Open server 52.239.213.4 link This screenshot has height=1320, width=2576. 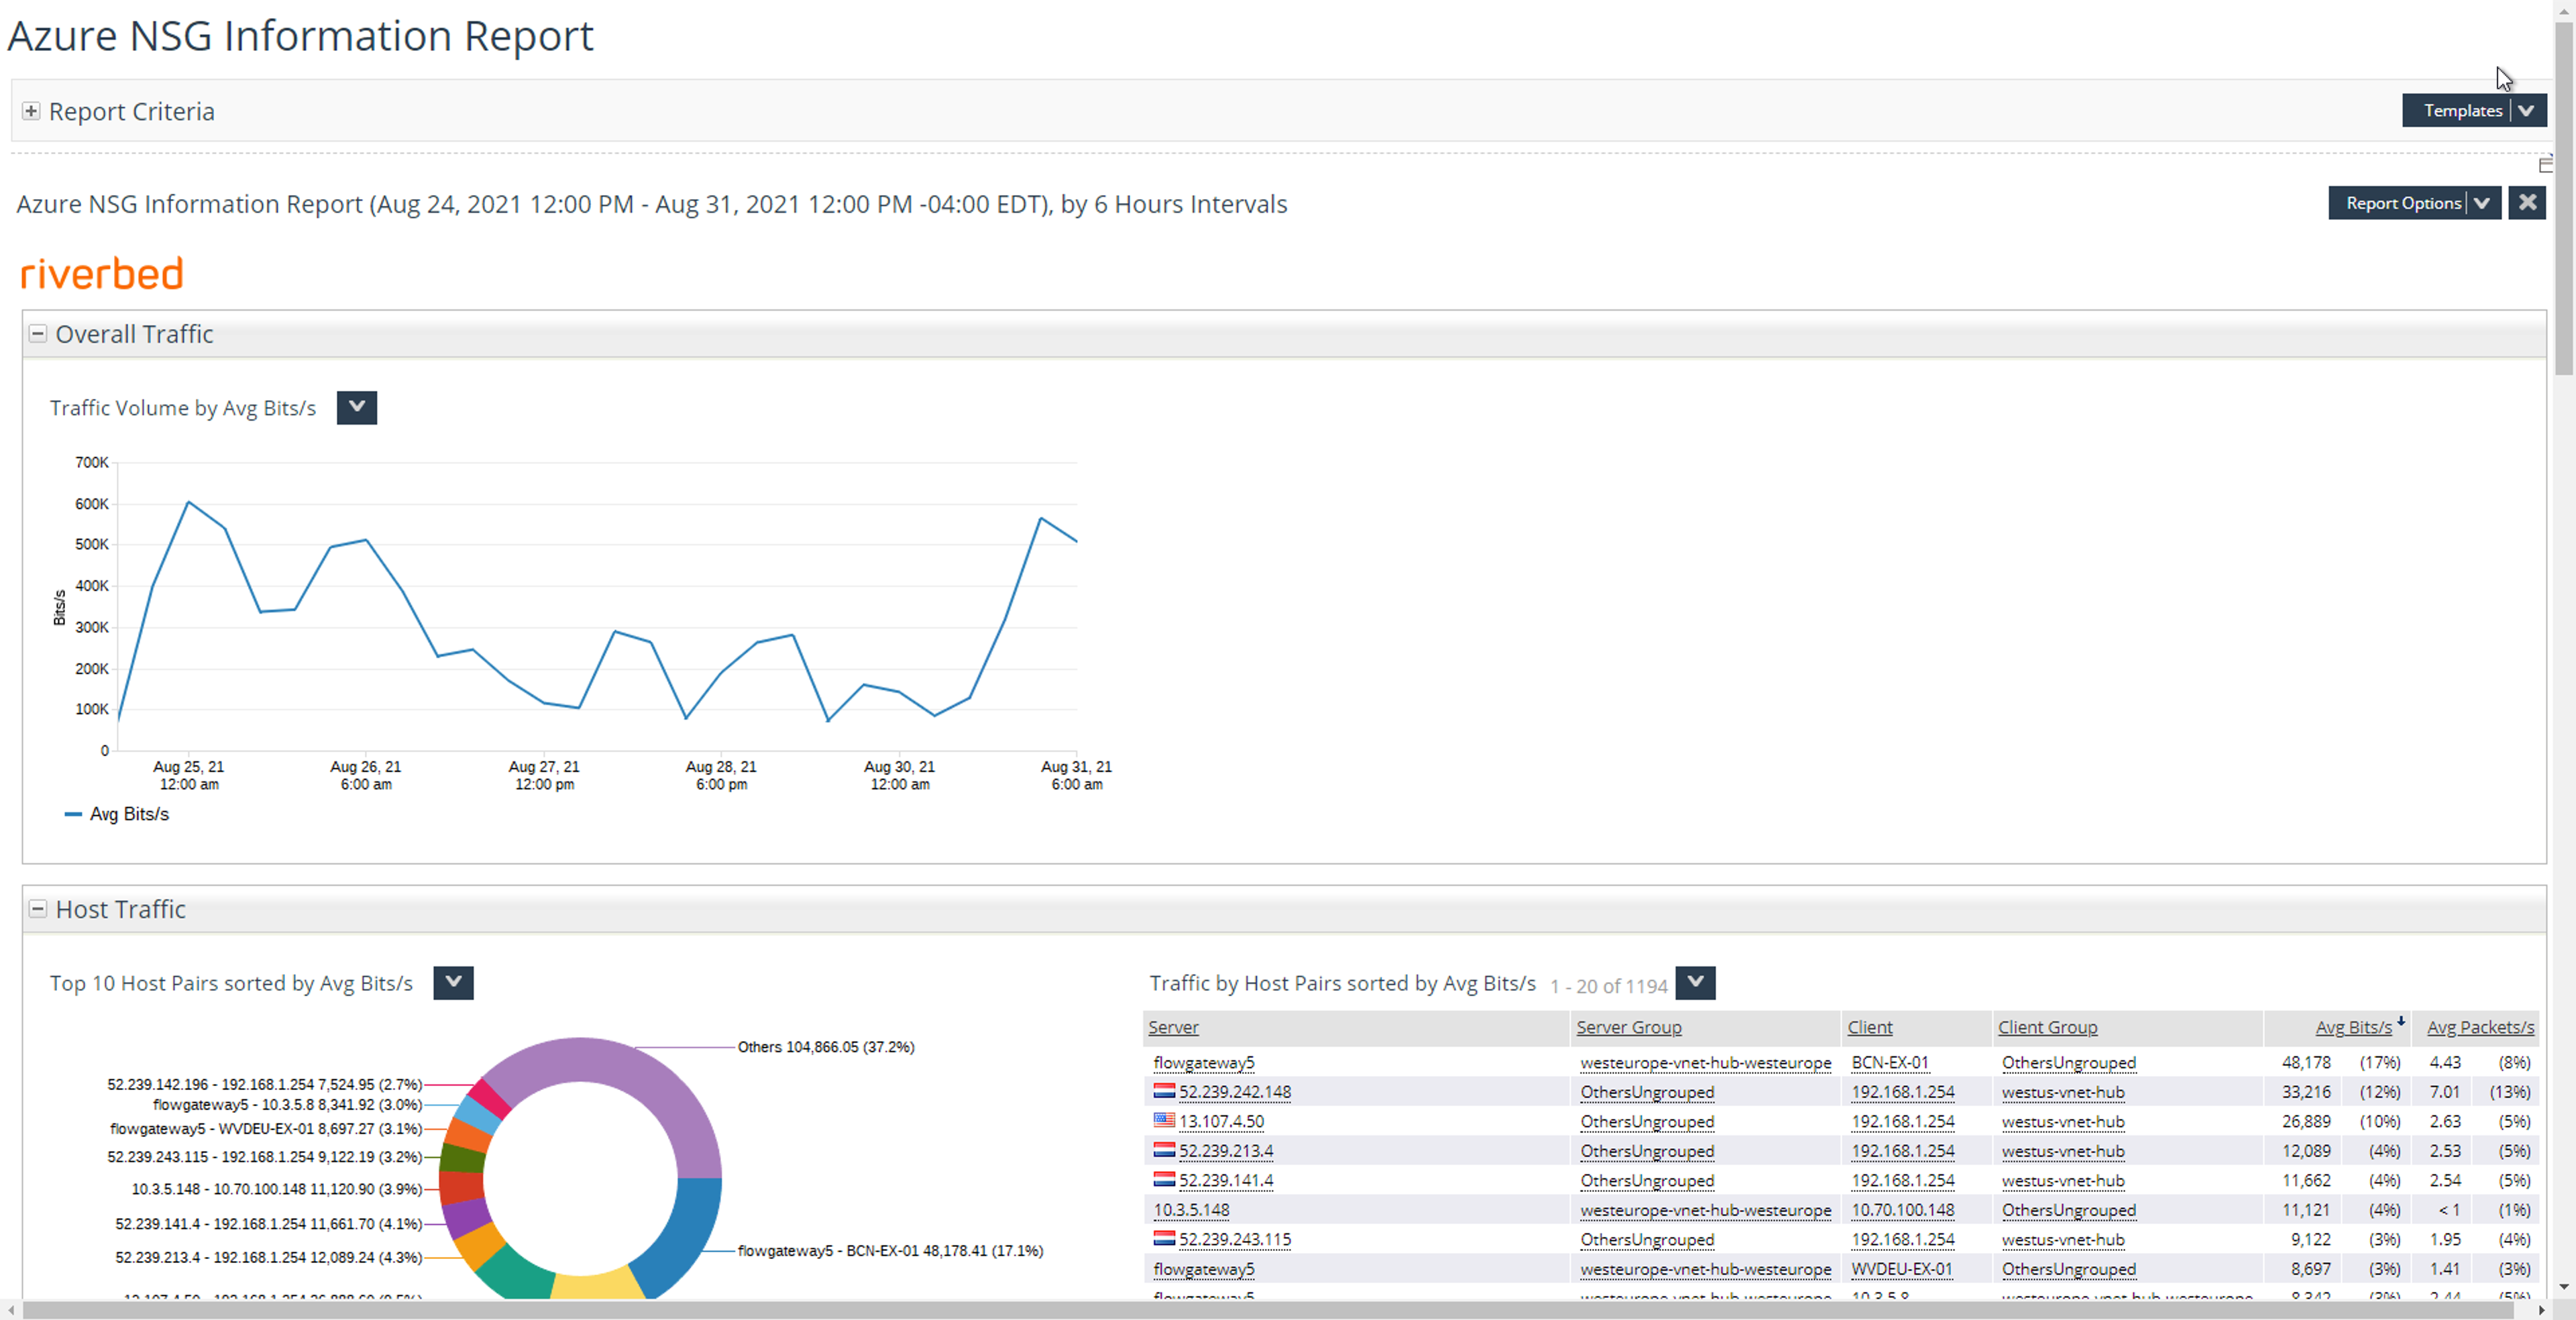click(x=1226, y=1151)
